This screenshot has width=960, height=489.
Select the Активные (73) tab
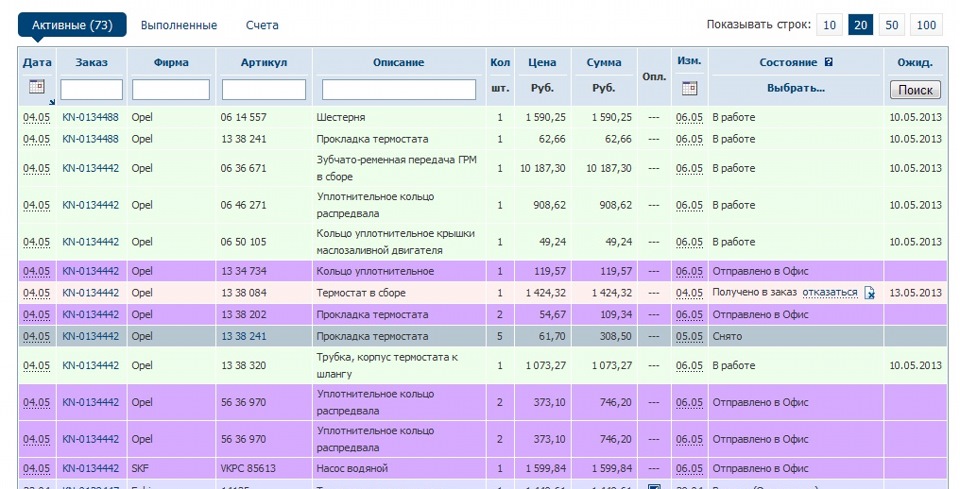72,25
